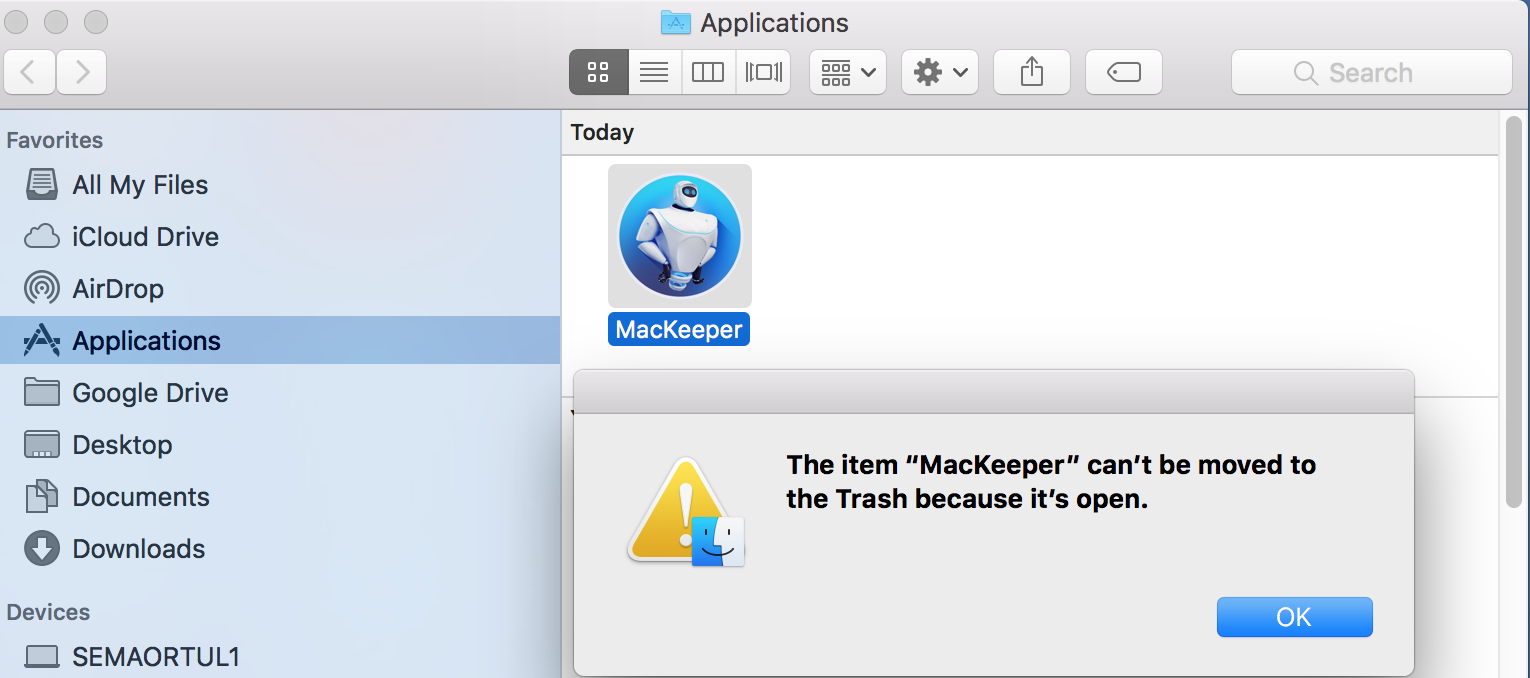Image resolution: width=1530 pixels, height=678 pixels.
Task: Click the Finder window vertical scrollbar
Action: [x=1513, y=310]
